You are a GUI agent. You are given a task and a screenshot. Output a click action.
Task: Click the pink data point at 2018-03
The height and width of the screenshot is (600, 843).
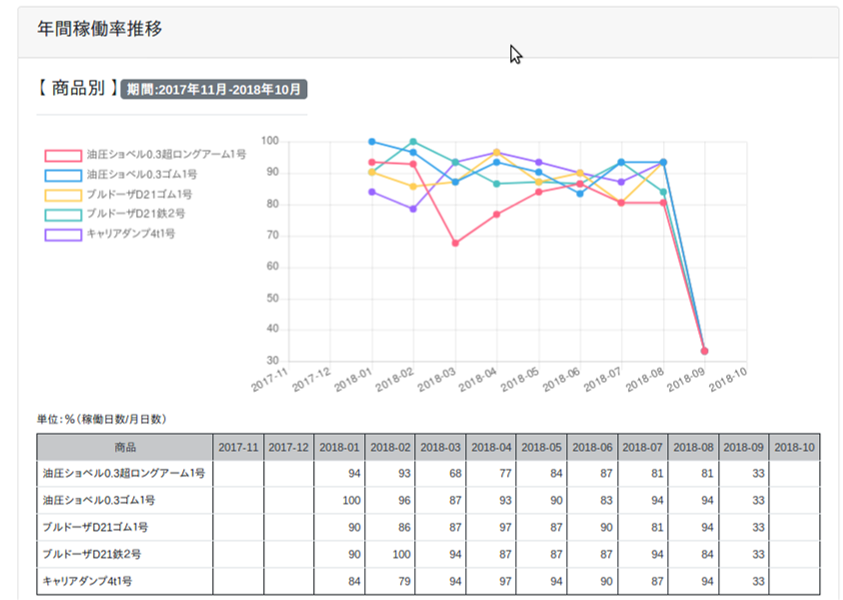455,243
